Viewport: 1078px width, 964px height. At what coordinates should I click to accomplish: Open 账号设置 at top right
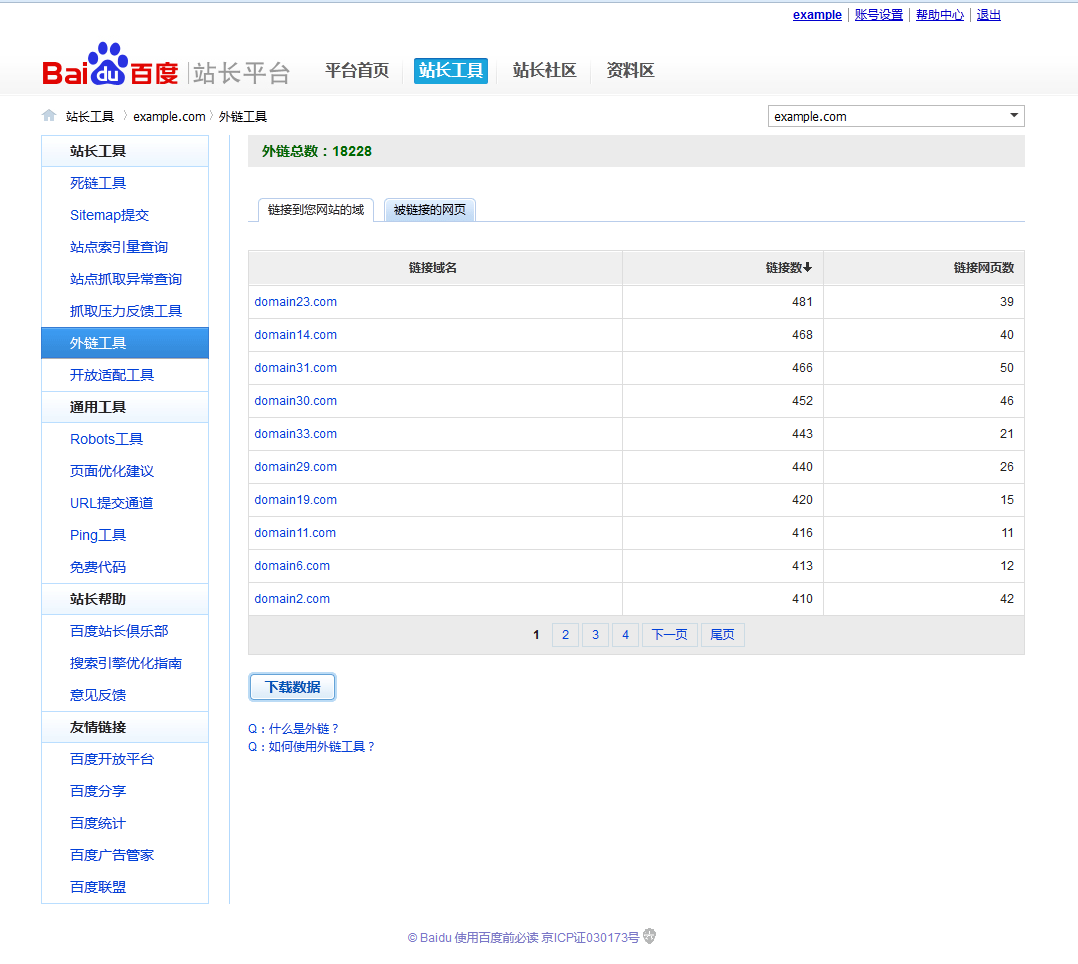coord(878,15)
